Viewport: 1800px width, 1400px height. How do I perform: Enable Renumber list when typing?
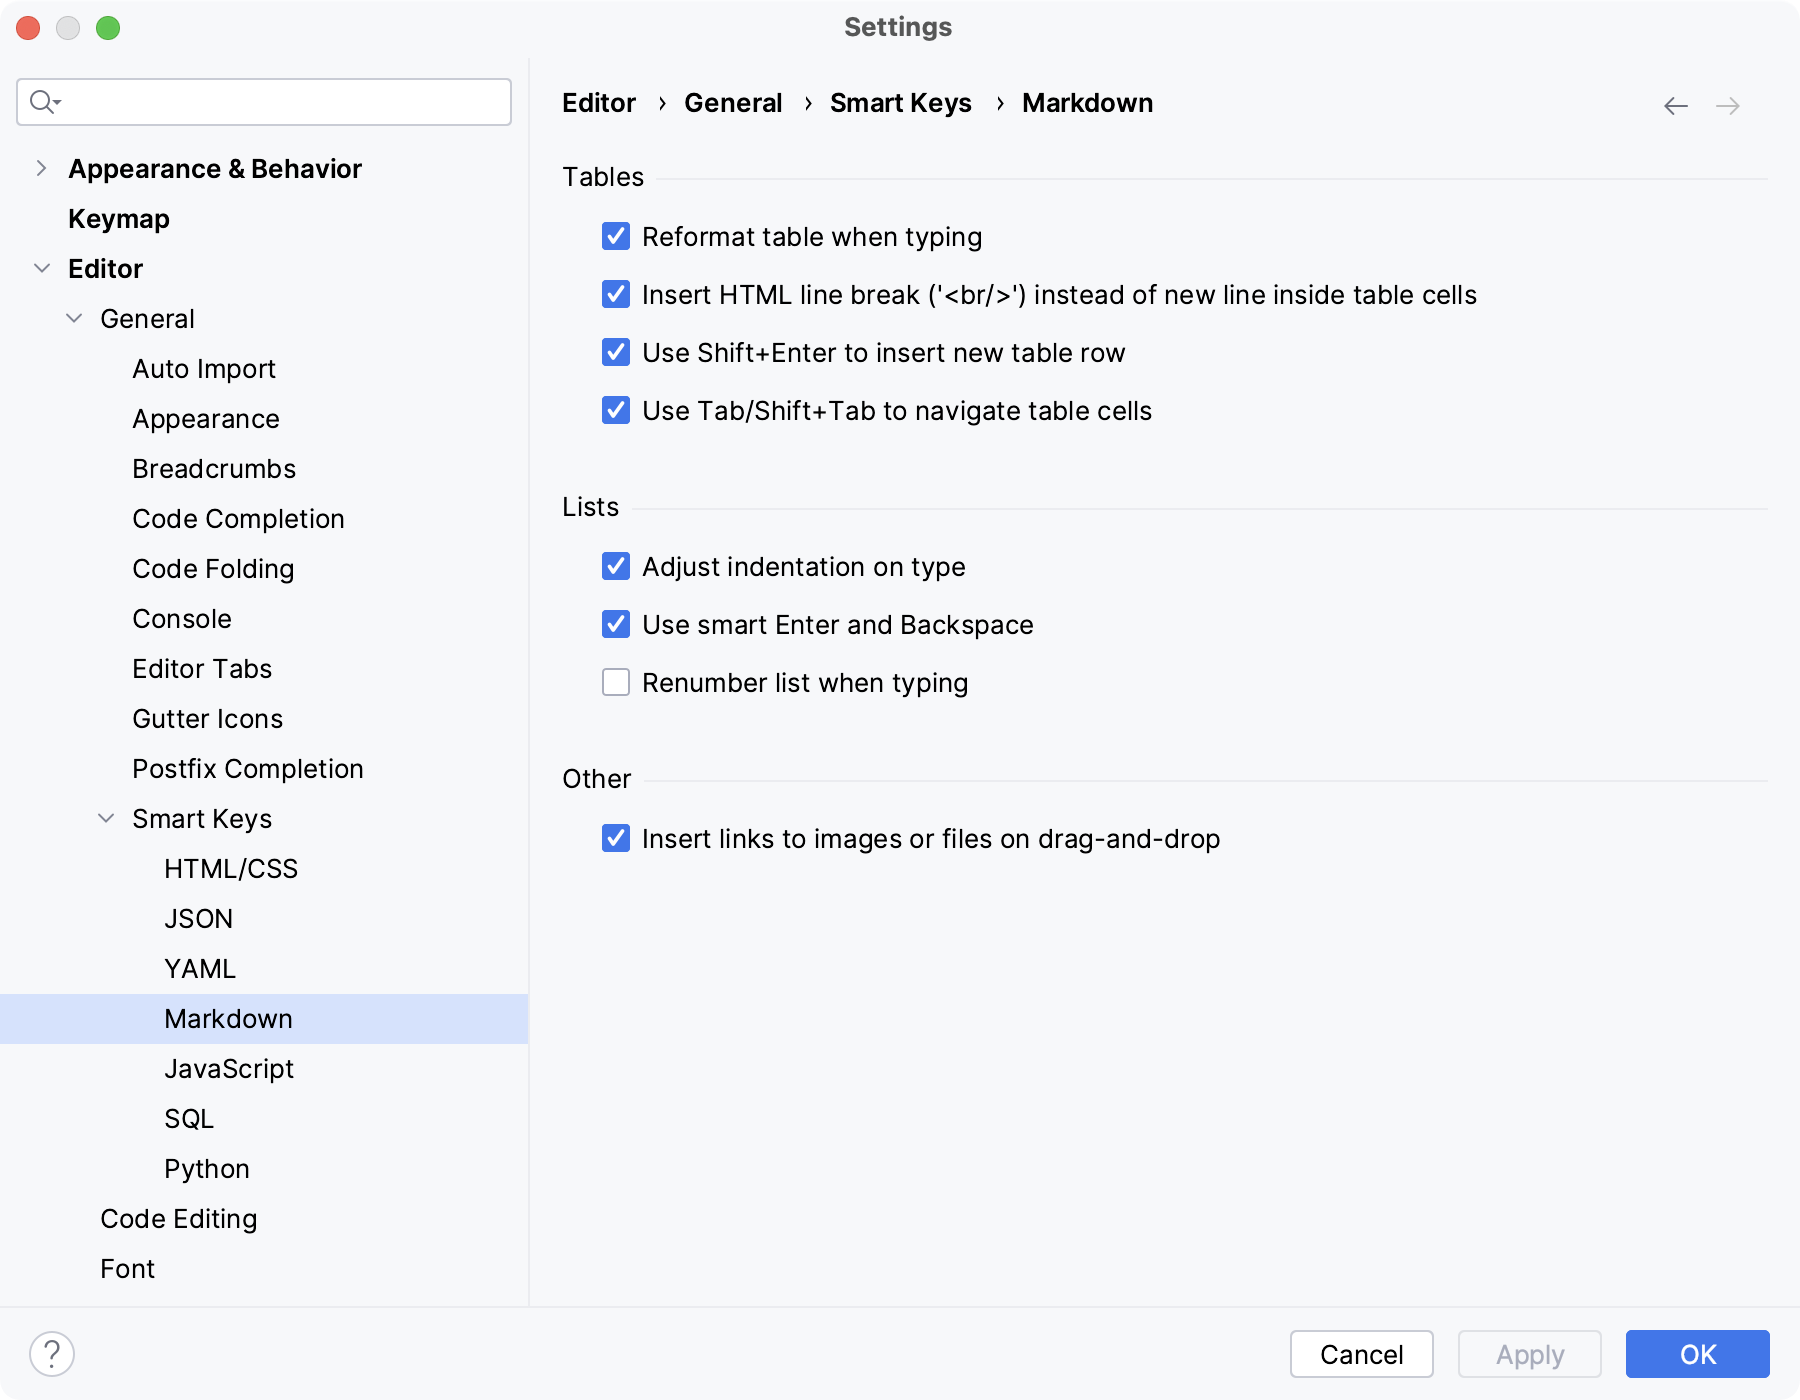click(x=615, y=682)
